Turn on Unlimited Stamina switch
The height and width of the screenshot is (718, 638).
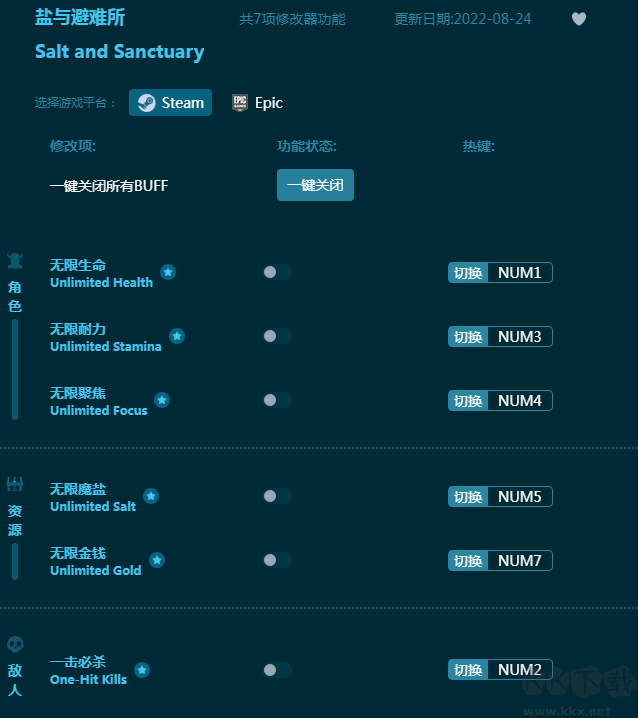point(277,336)
